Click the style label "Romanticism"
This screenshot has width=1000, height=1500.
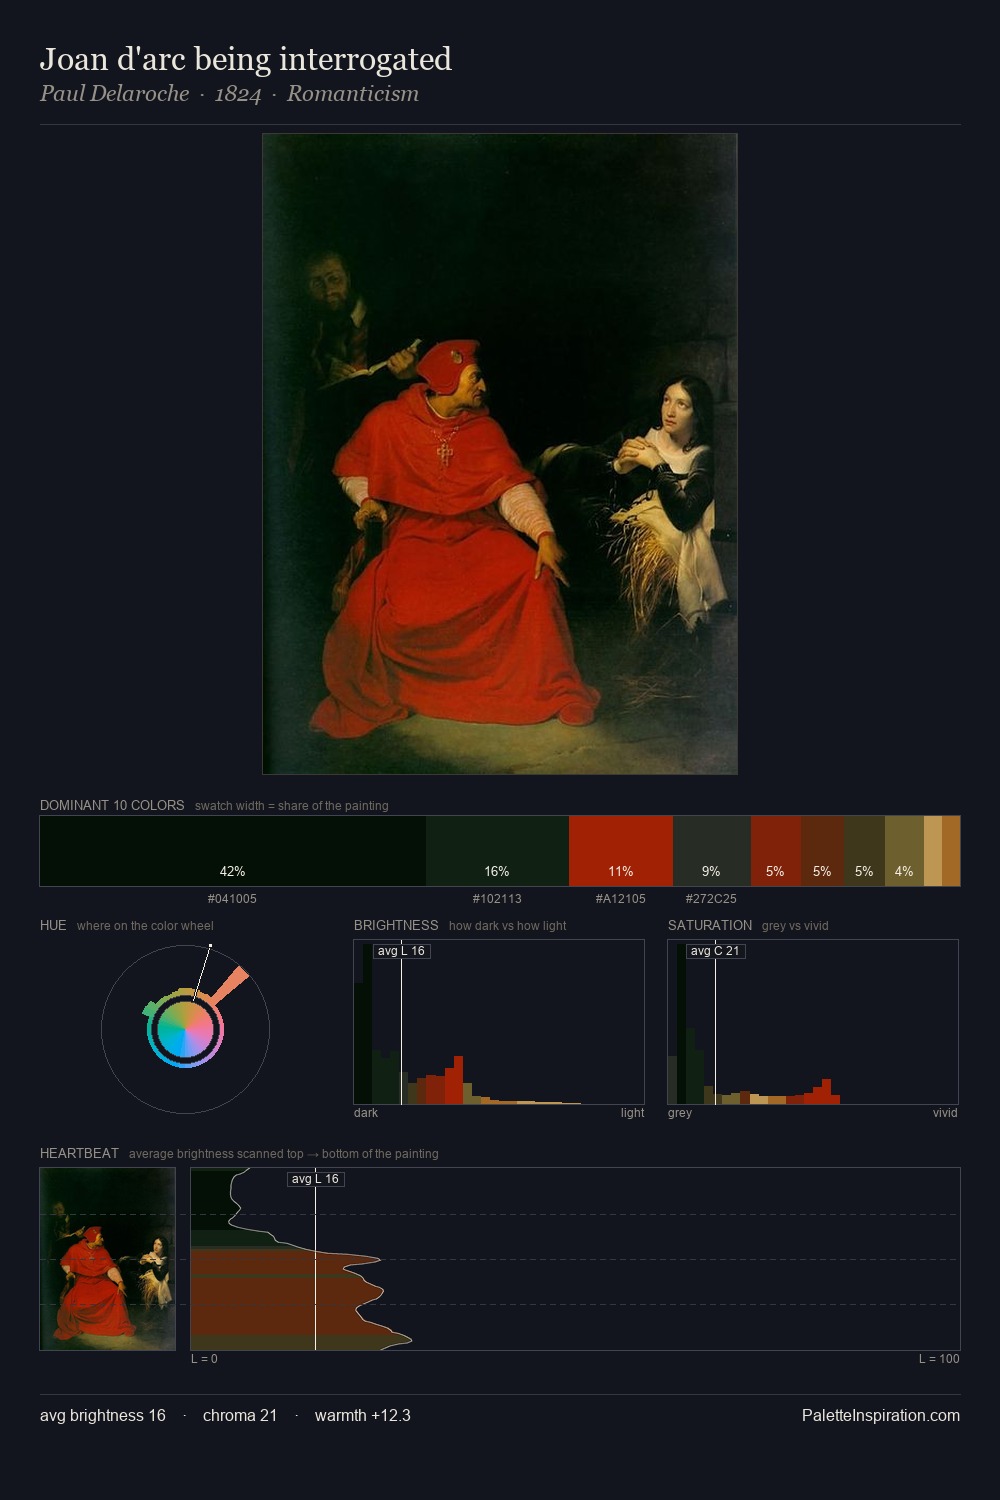click(353, 94)
